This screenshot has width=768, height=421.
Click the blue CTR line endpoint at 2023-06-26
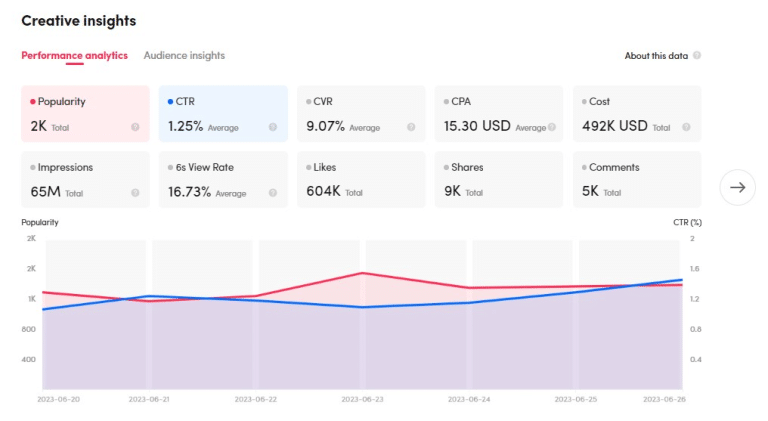[682, 280]
